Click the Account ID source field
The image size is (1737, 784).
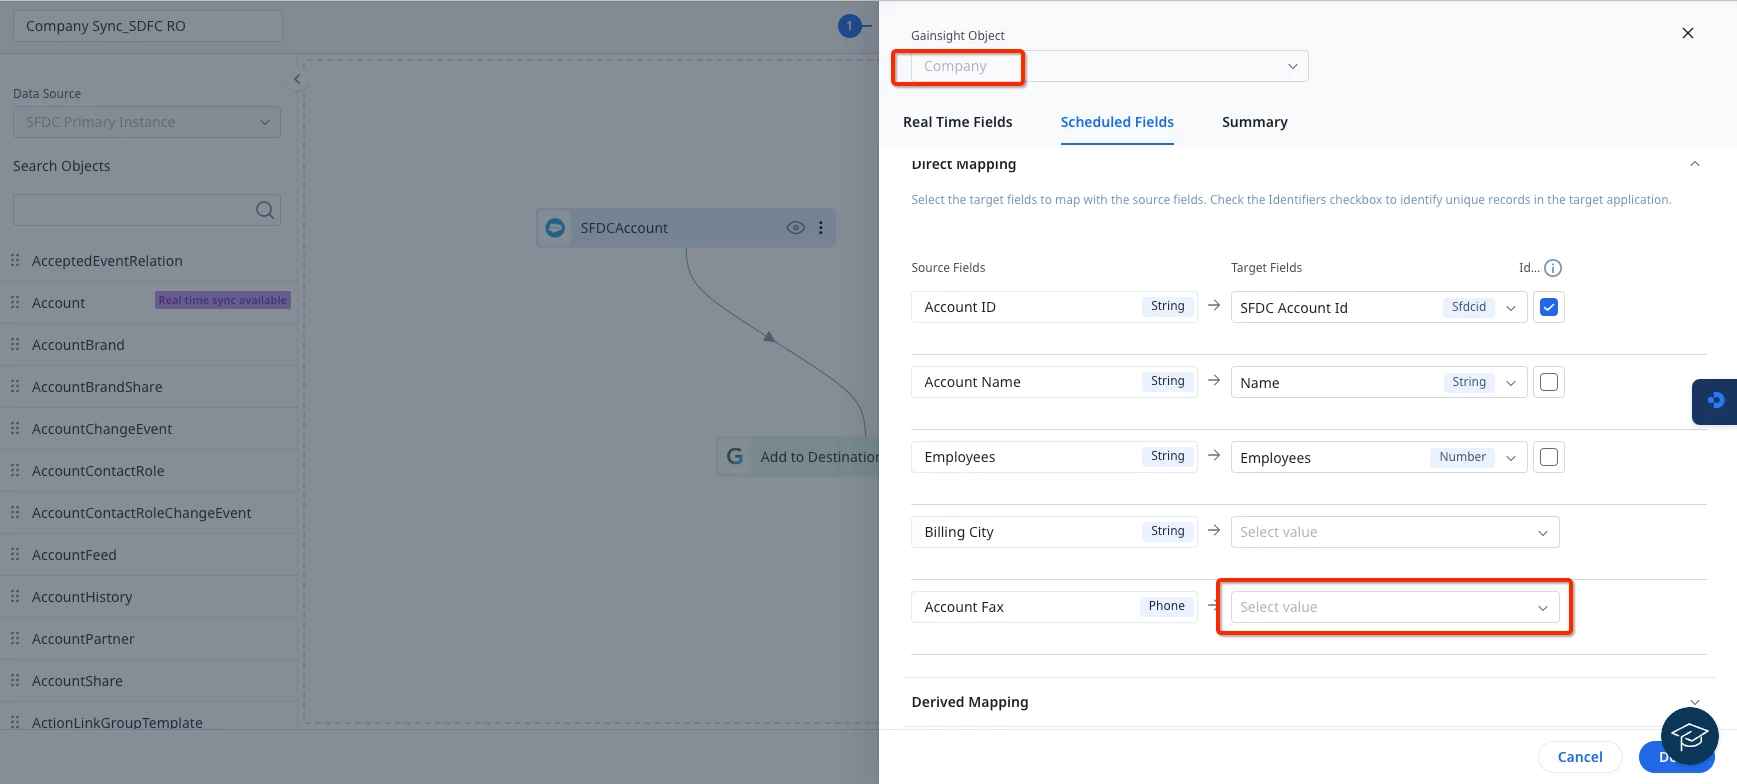1054,307
